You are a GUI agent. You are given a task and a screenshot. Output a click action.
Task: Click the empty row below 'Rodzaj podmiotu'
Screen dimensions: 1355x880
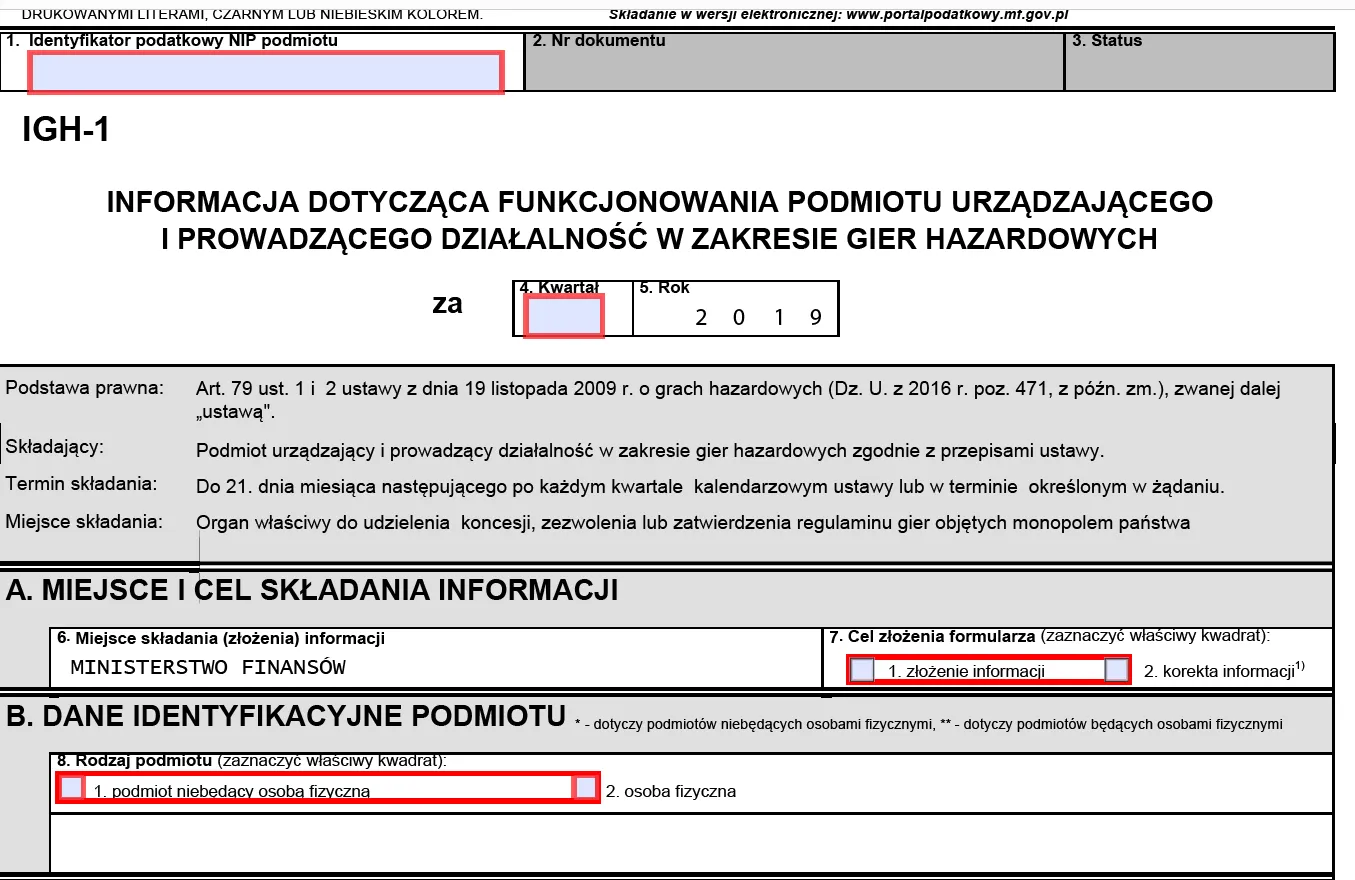tap(691, 842)
